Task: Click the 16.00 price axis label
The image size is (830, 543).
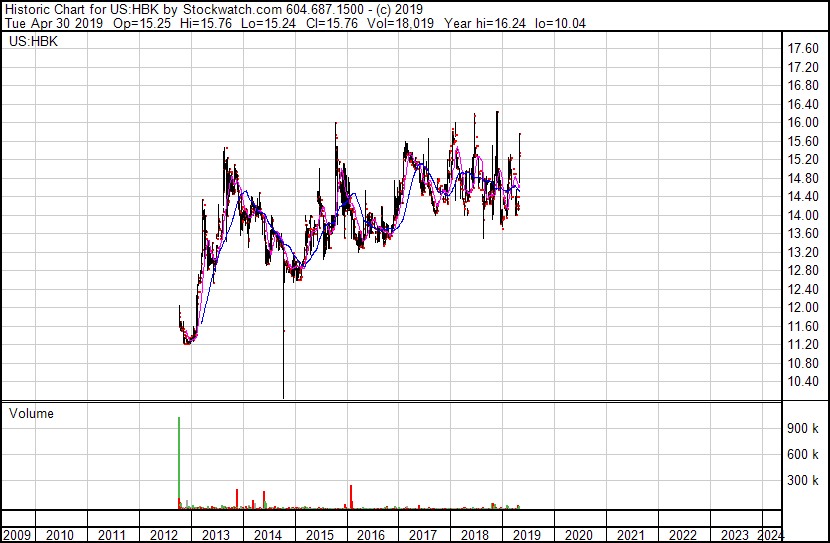Action: click(803, 123)
